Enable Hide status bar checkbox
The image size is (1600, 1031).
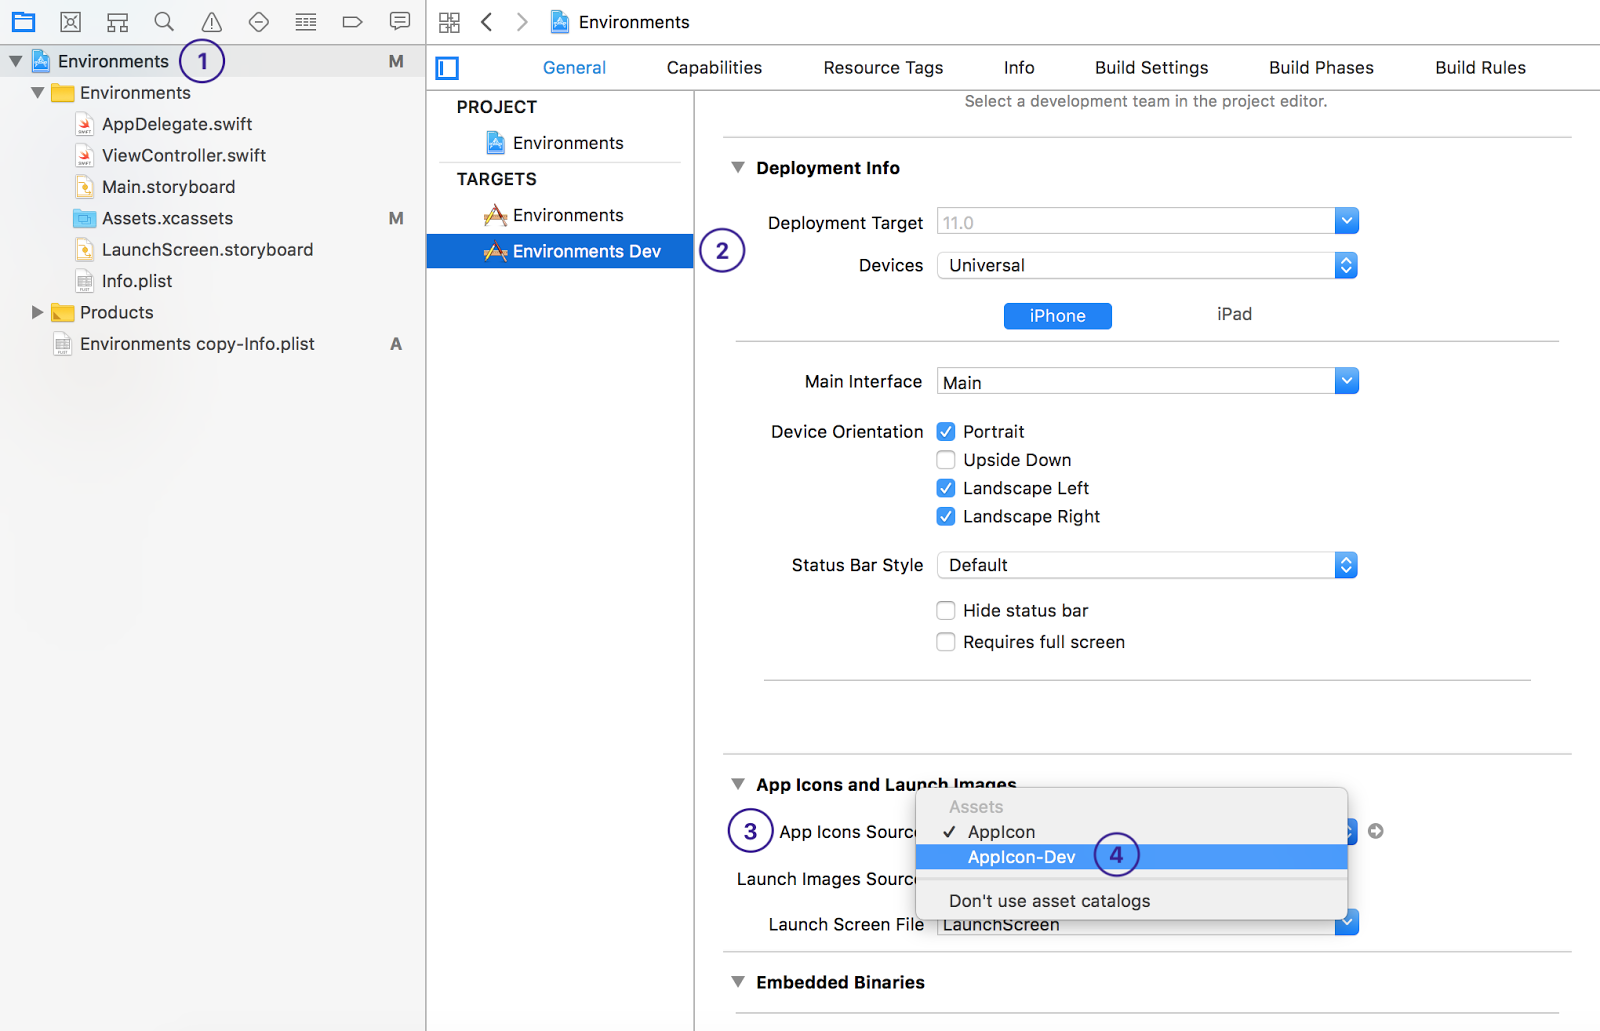coord(946,611)
